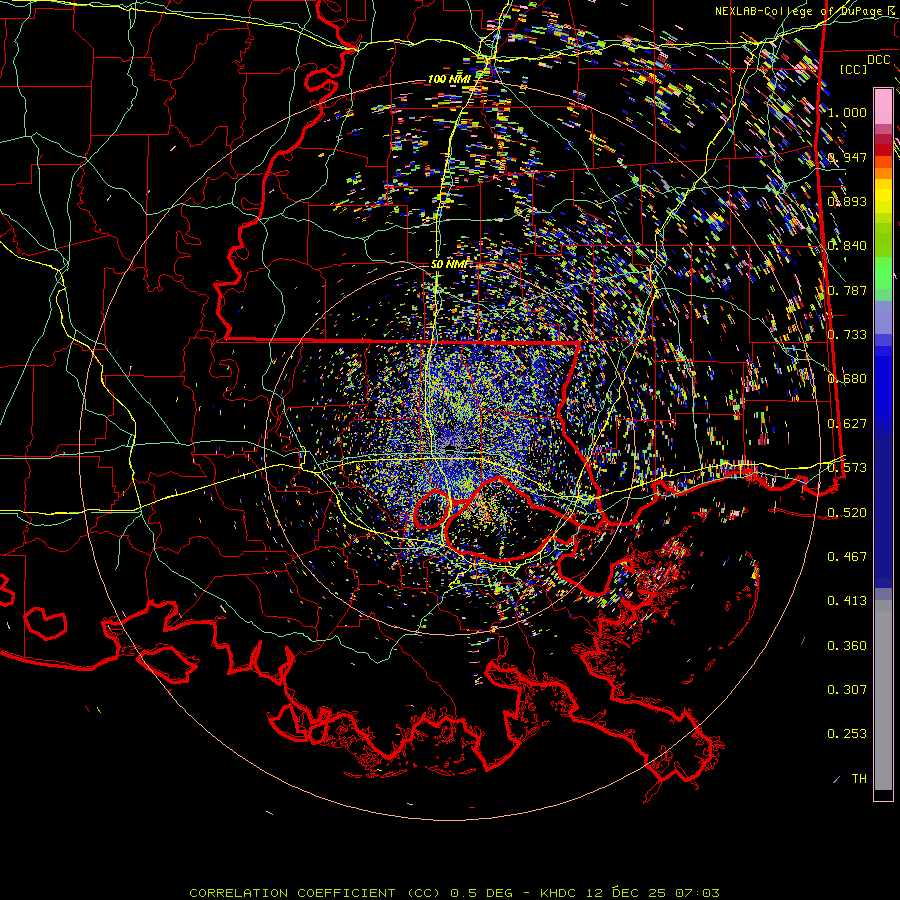
Task: Click the 0.360 color scale value
Action: pyautogui.click(x=847, y=646)
